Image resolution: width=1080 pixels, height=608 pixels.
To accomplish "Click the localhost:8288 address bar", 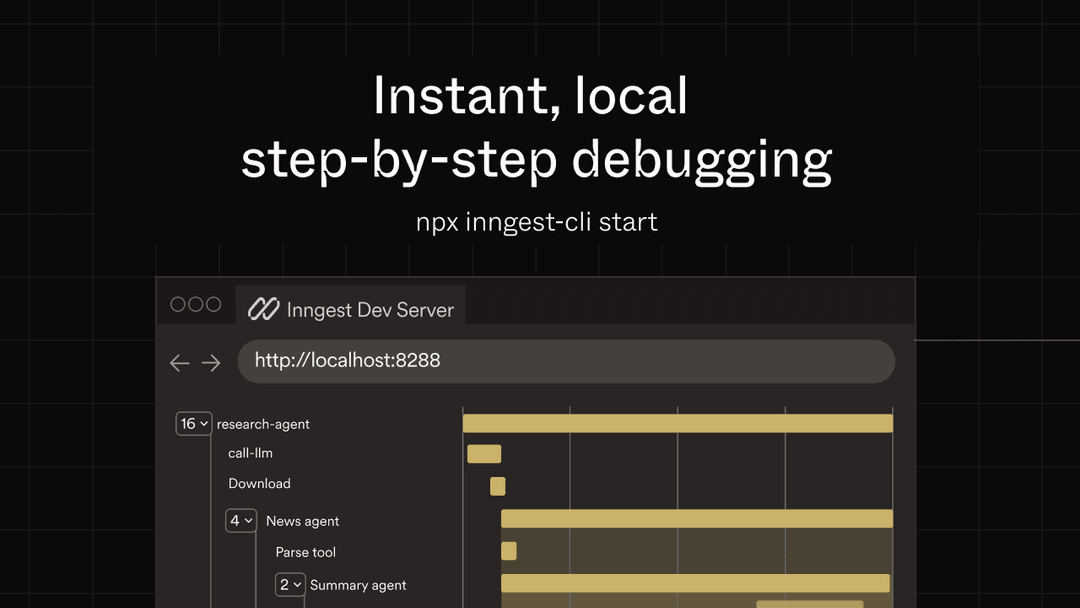I will (565, 361).
